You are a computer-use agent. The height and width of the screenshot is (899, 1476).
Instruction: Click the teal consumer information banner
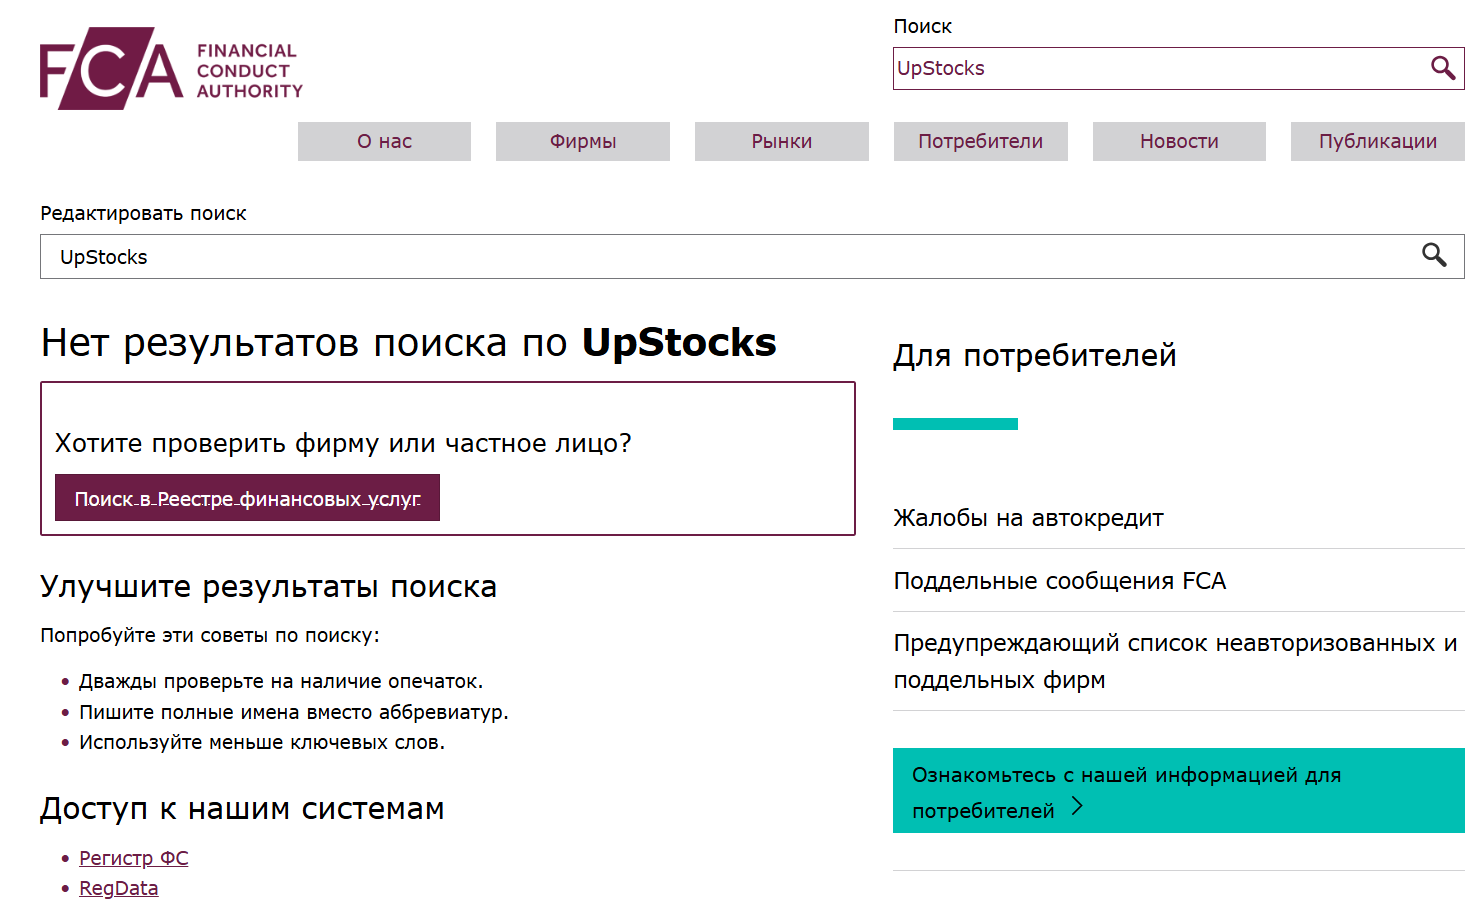(1178, 790)
